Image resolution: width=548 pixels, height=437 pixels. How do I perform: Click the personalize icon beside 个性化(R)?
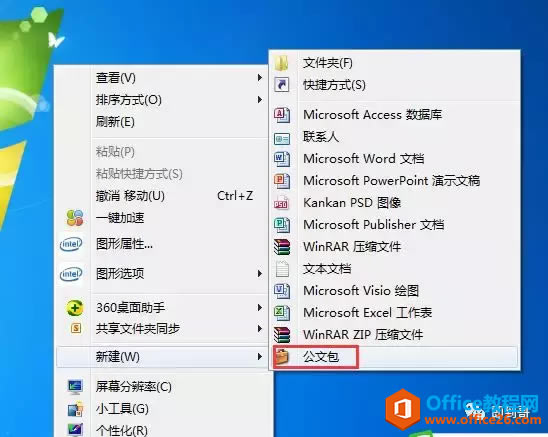point(75,429)
